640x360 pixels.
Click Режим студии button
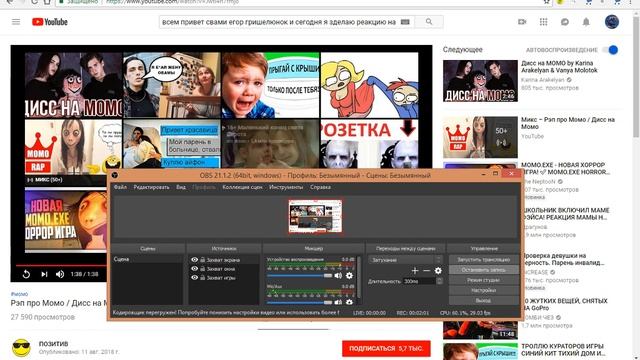484,280
